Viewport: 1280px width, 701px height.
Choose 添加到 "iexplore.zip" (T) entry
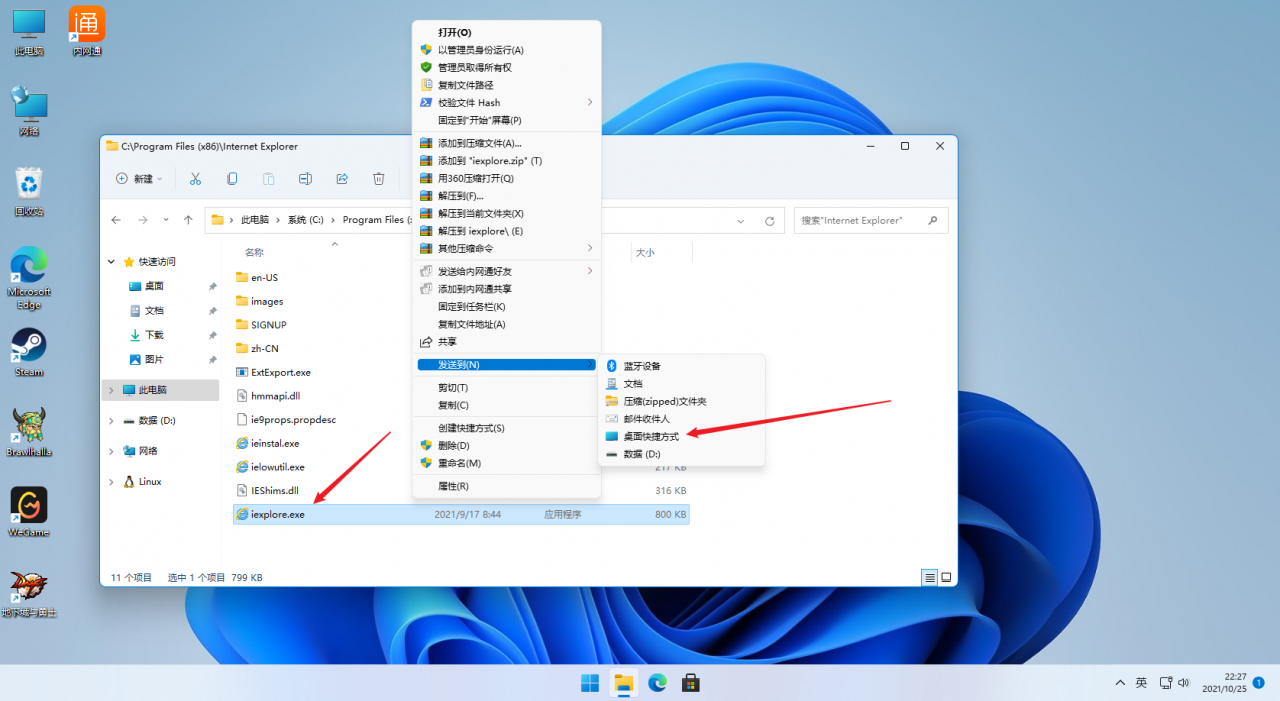tap(506, 160)
